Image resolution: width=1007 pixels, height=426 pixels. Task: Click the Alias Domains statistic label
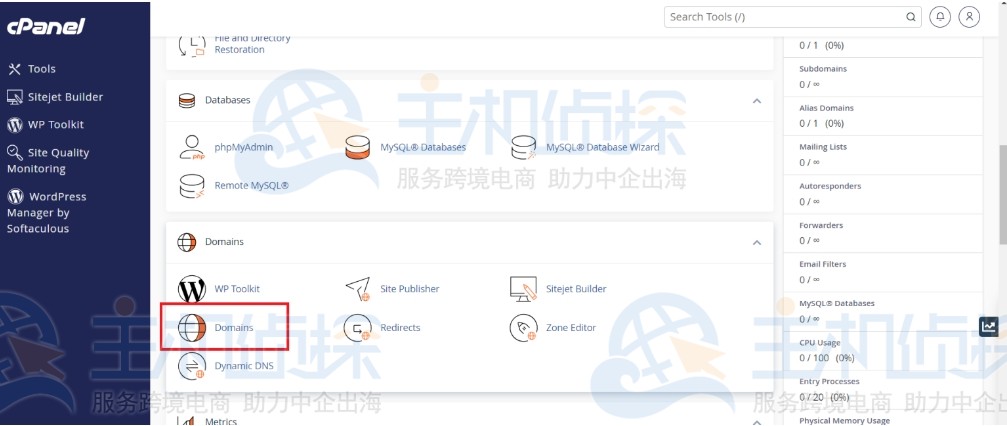(x=826, y=108)
